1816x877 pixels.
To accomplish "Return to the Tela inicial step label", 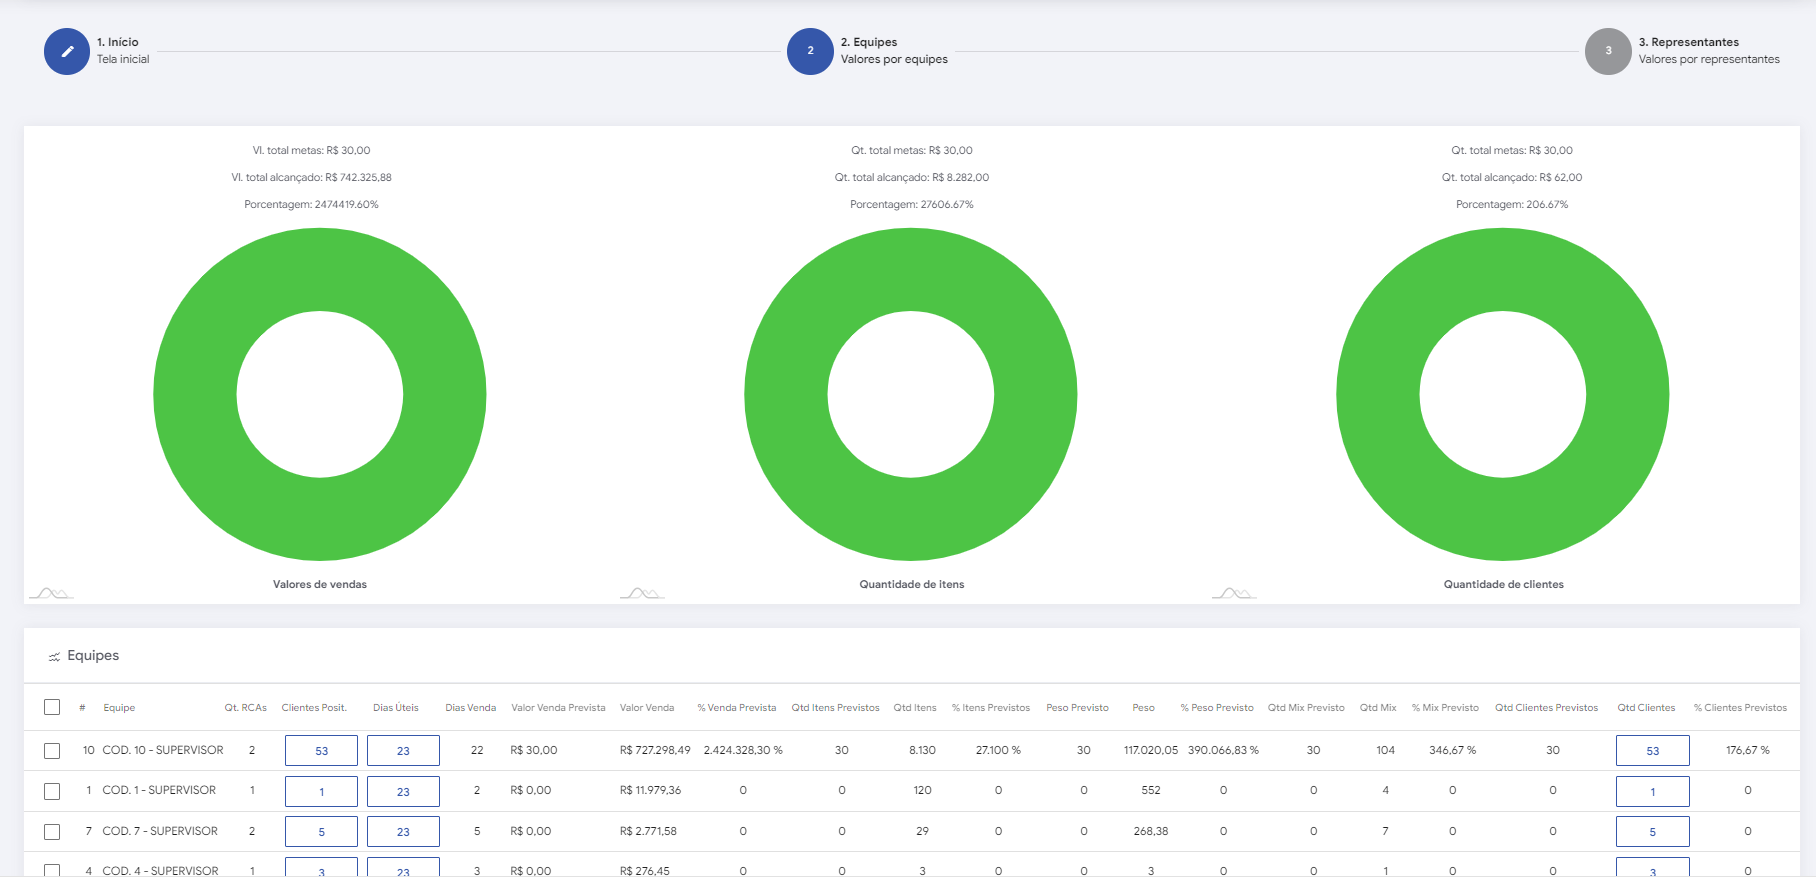I will point(123,60).
